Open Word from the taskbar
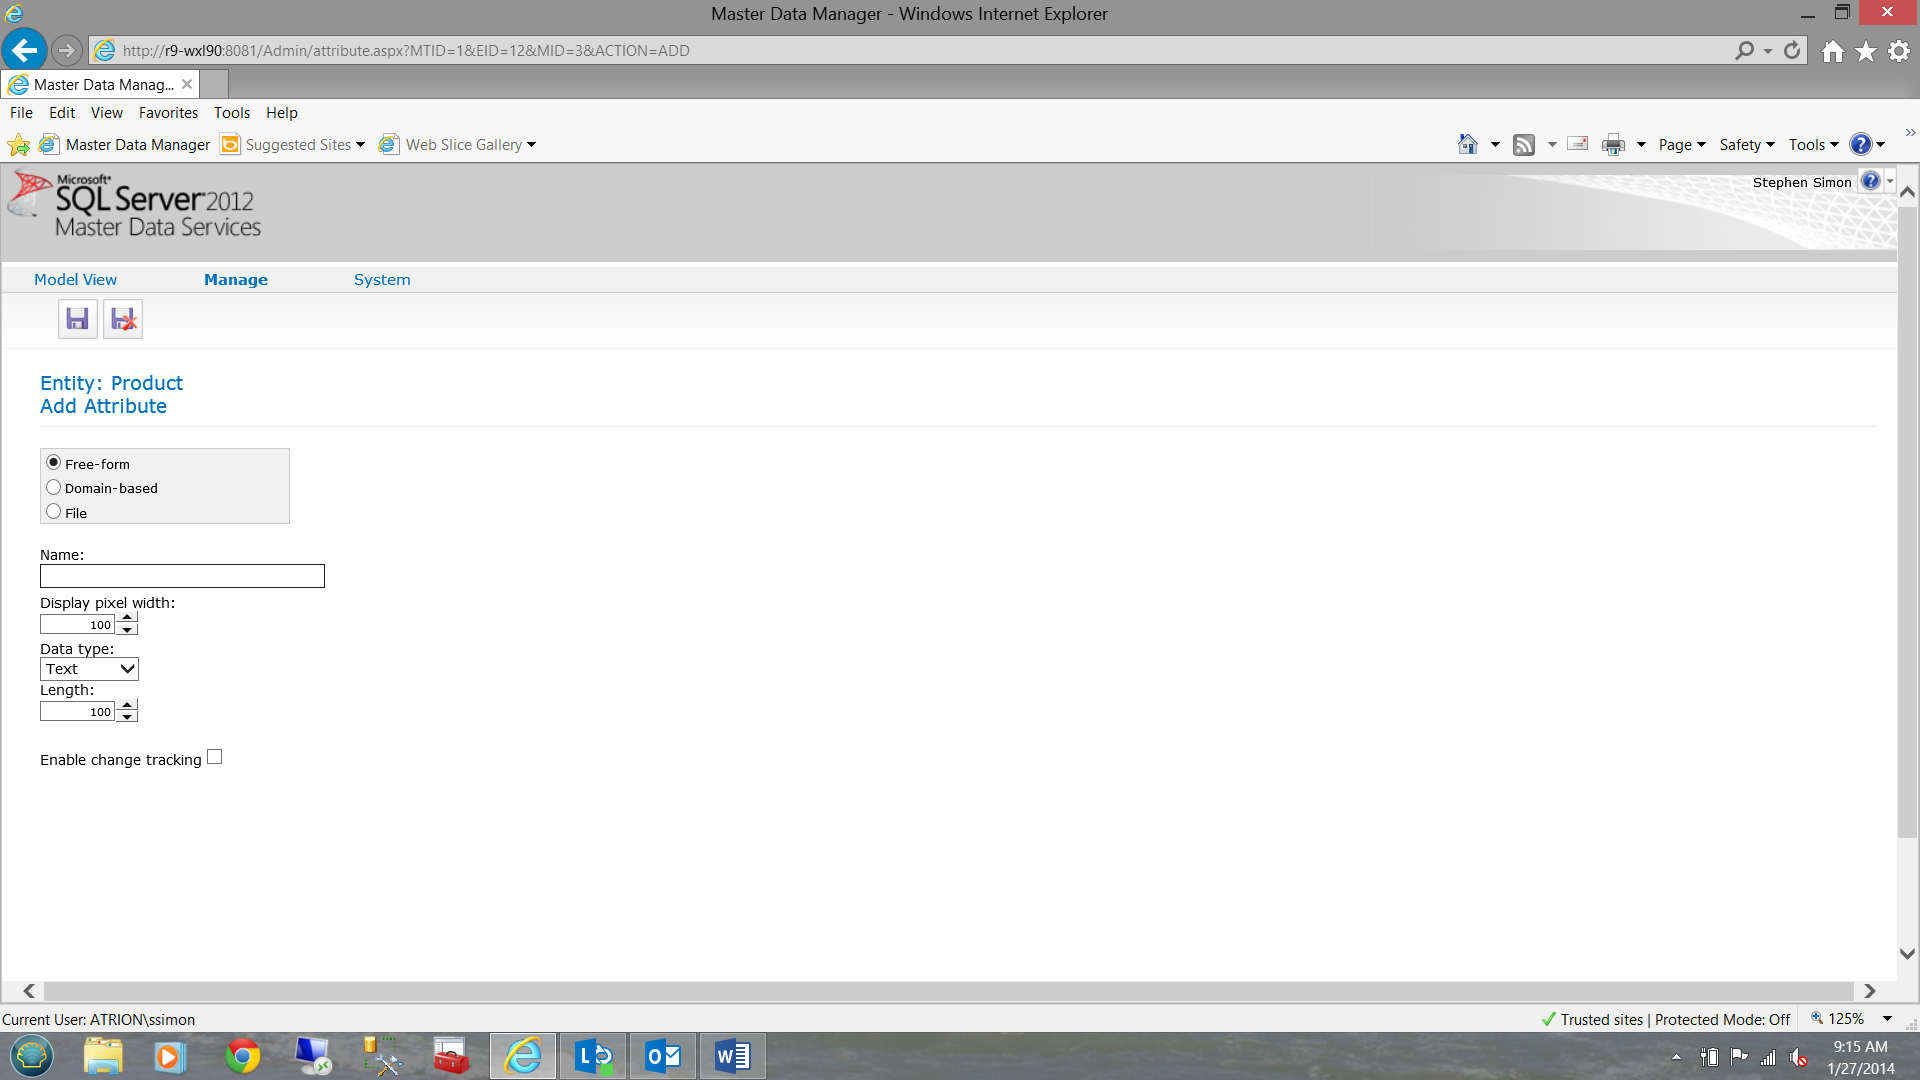The image size is (1920, 1080). click(x=732, y=1056)
